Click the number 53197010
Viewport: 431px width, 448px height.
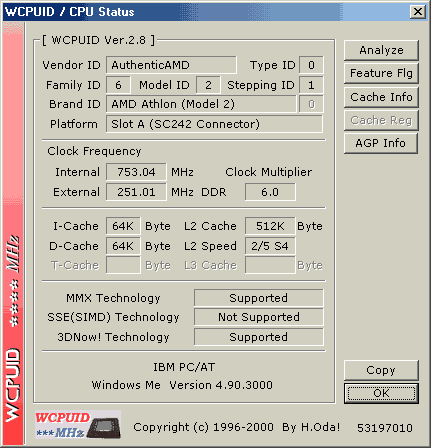[385, 428]
